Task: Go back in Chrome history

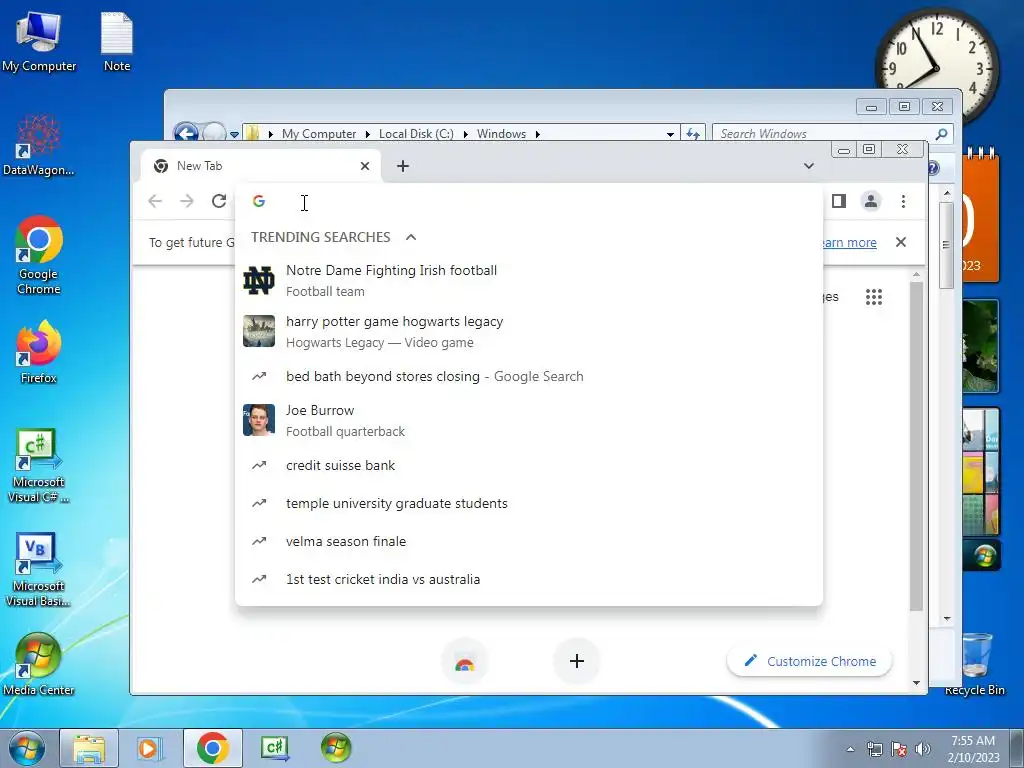Action: click(x=155, y=201)
